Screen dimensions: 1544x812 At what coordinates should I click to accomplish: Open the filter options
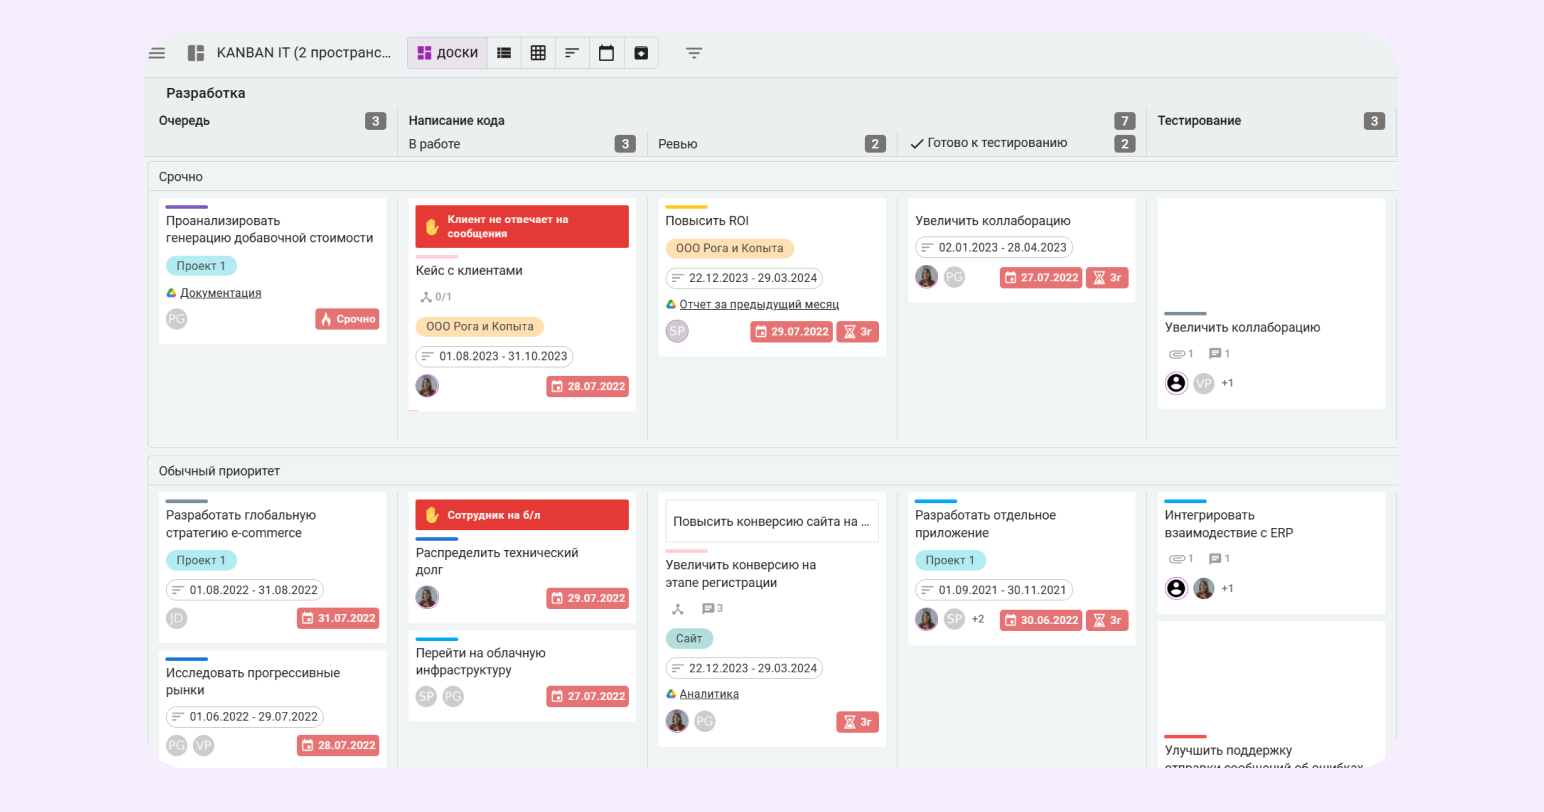[694, 53]
